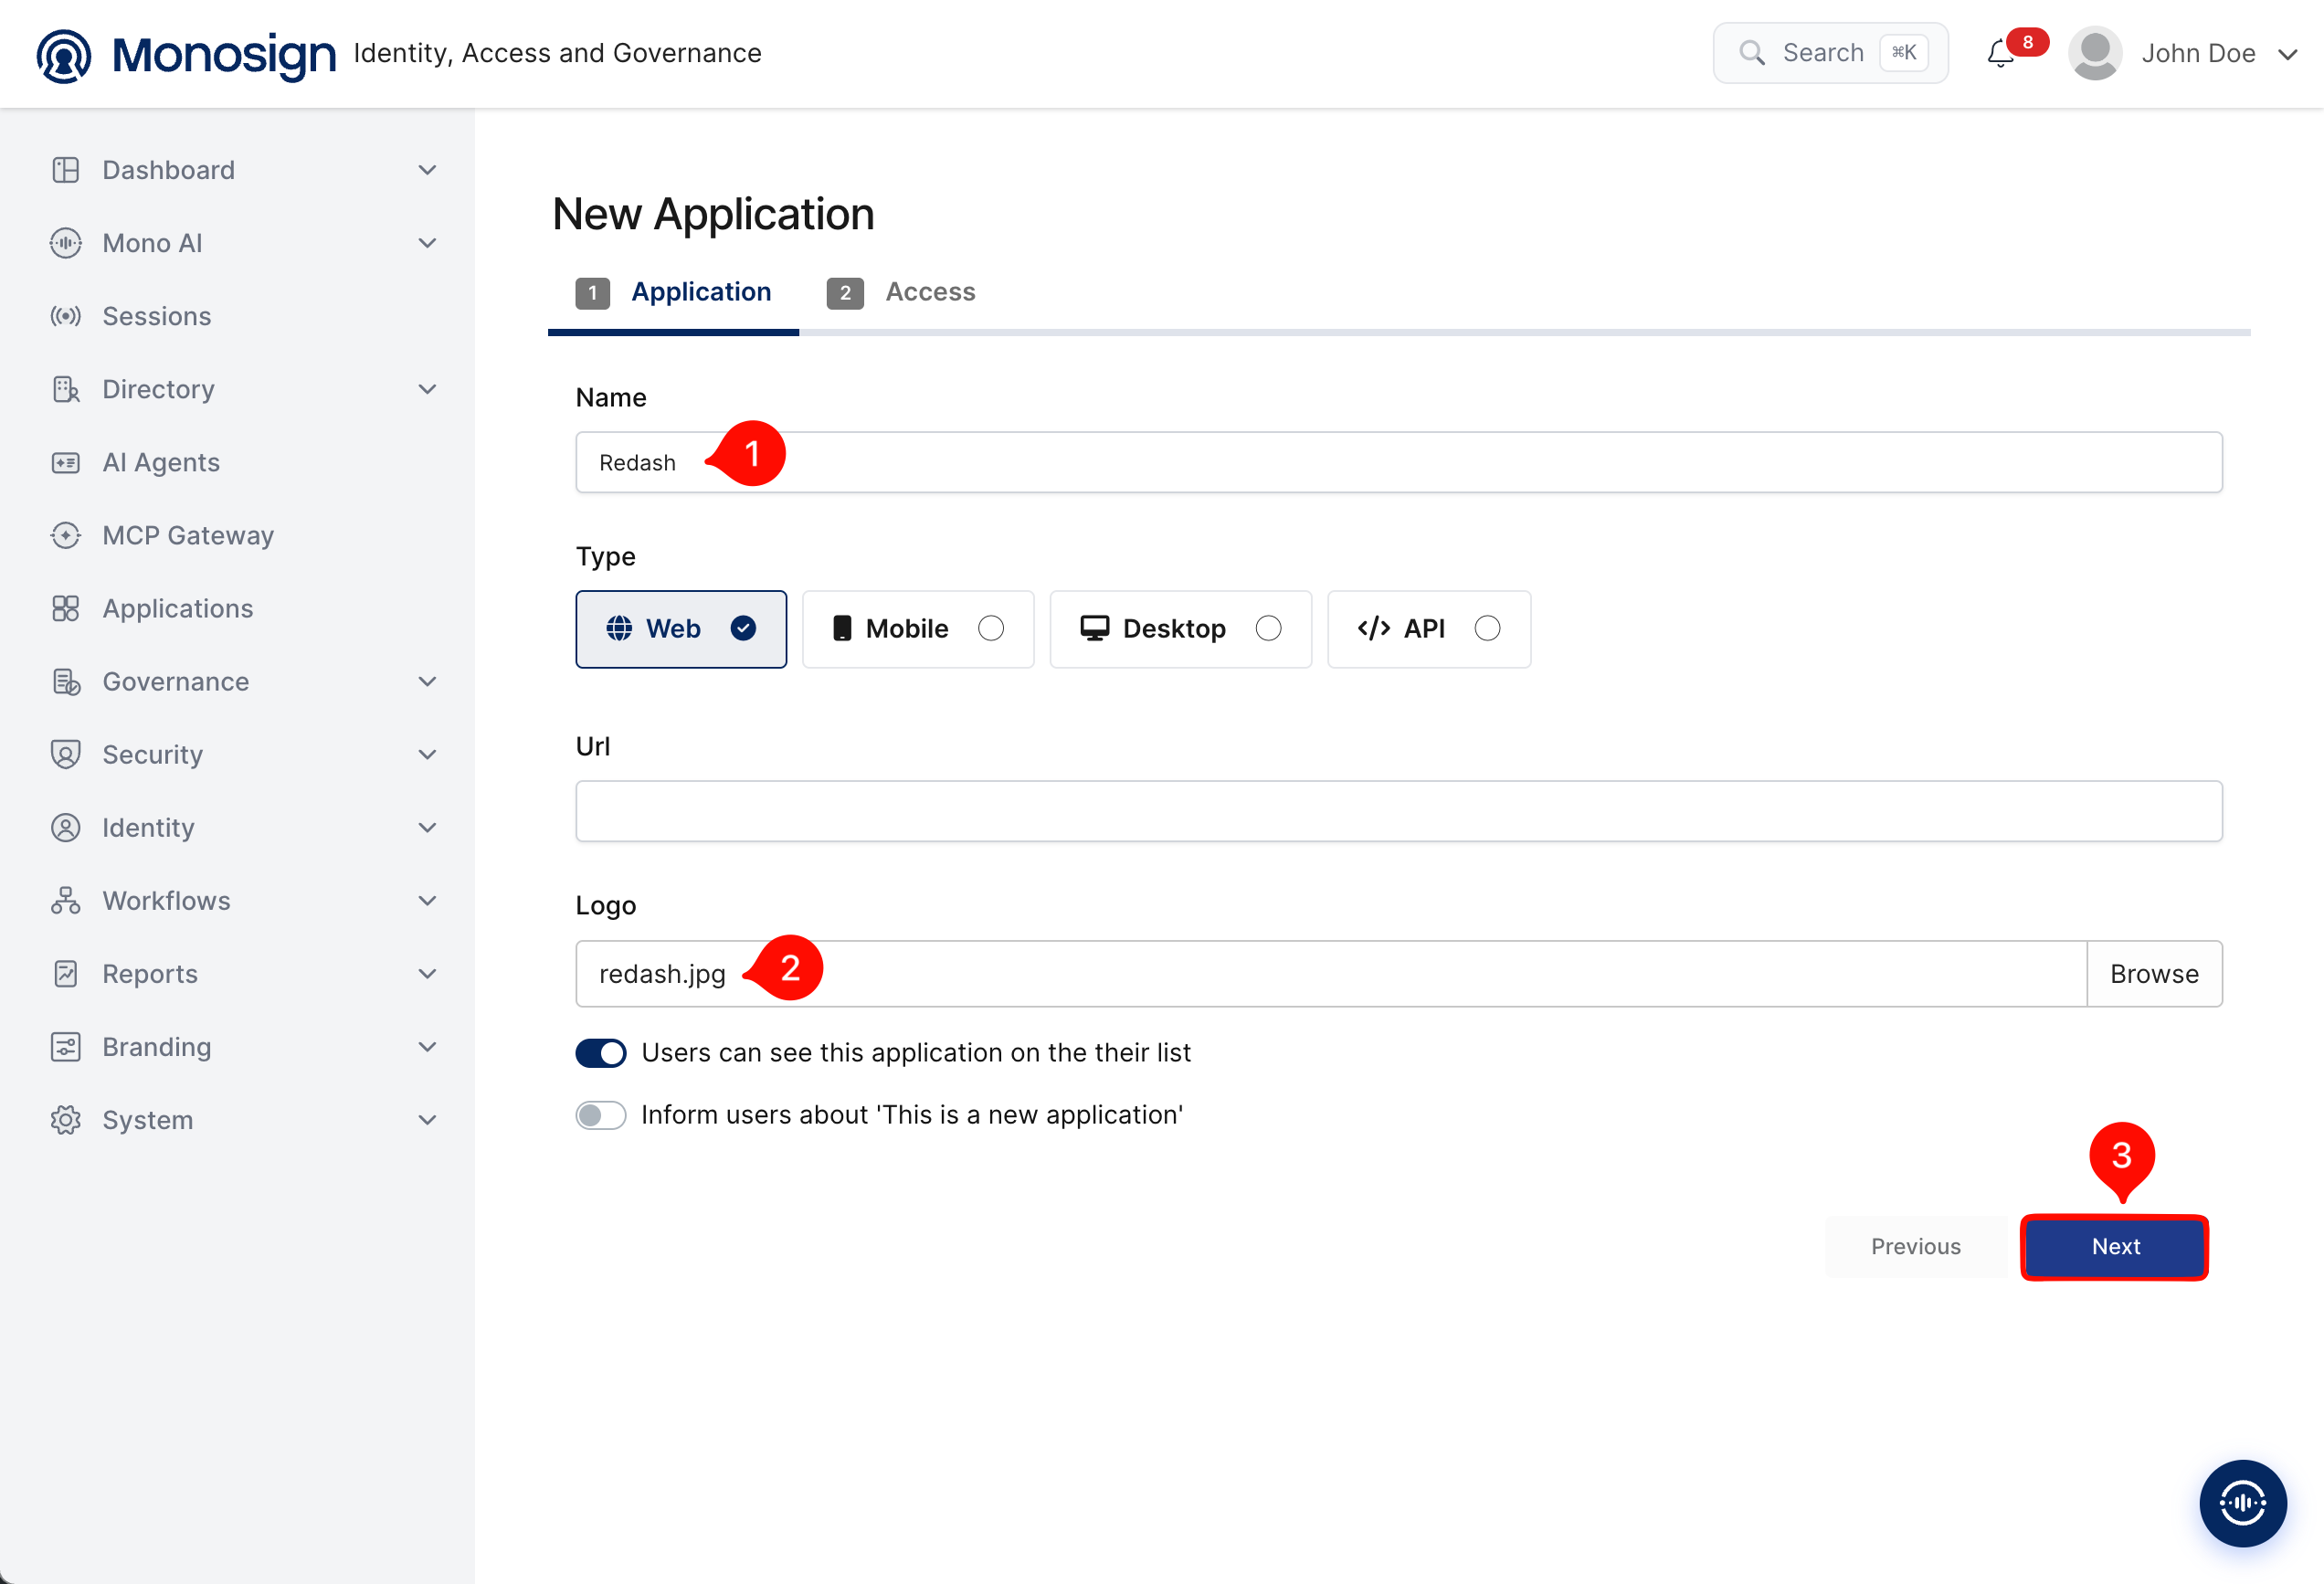Click the Branding sidebar icon
The width and height of the screenshot is (2324, 1584).
66,1046
